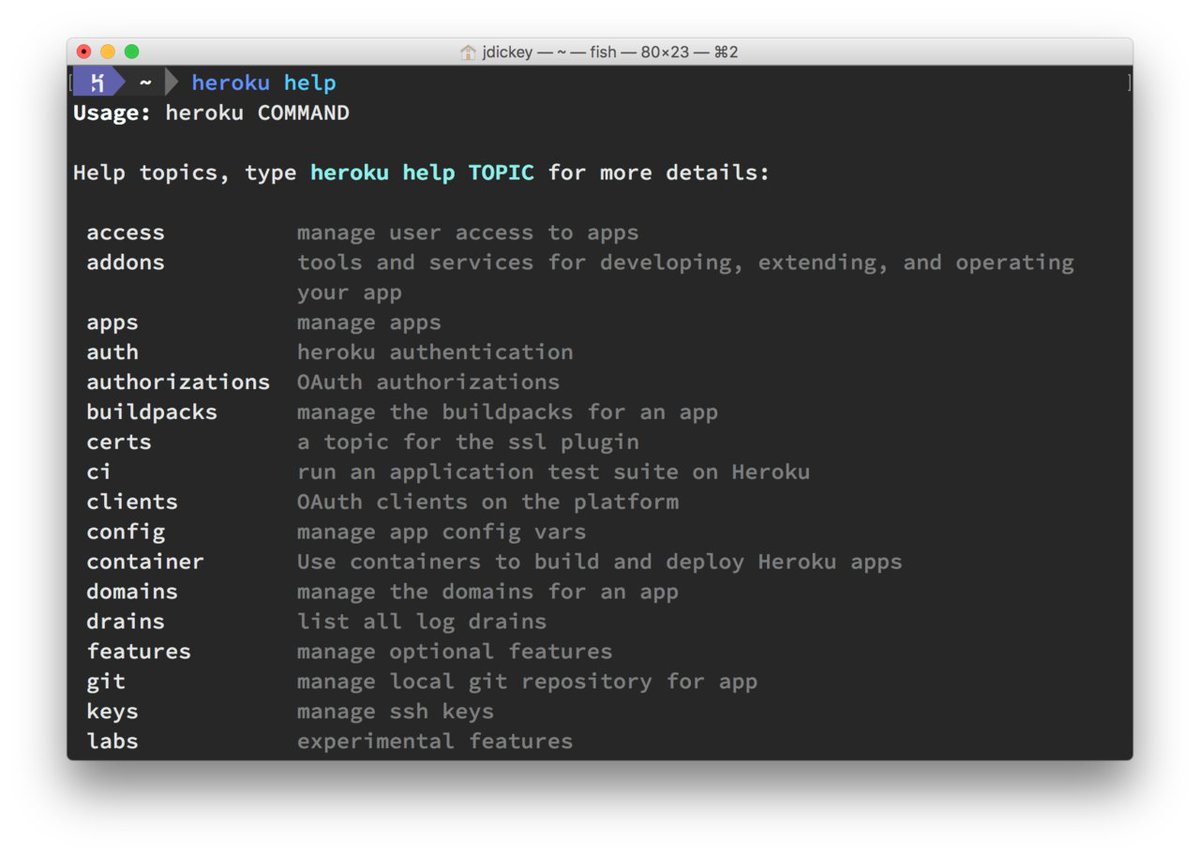Click the 'buildpacks' topic name
The height and width of the screenshot is (856, 1200).
click(x=152, y=412)
